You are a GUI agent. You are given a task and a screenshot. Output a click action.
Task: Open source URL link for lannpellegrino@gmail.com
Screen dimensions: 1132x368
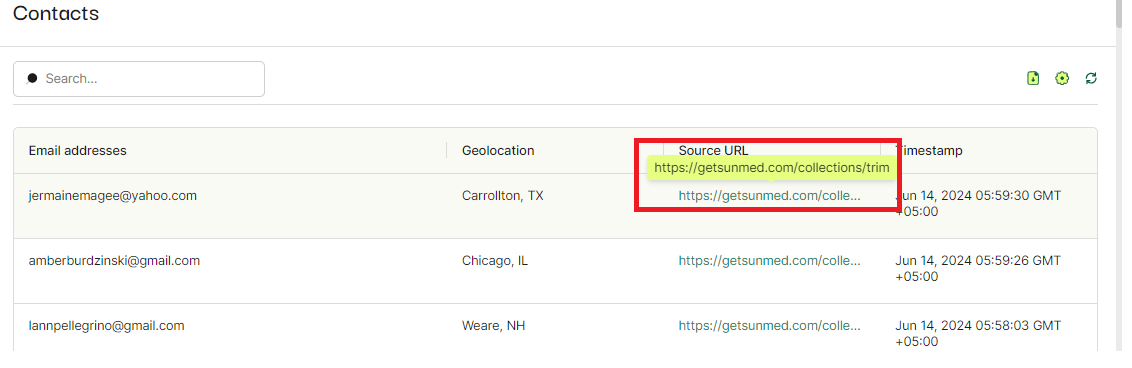770,325
